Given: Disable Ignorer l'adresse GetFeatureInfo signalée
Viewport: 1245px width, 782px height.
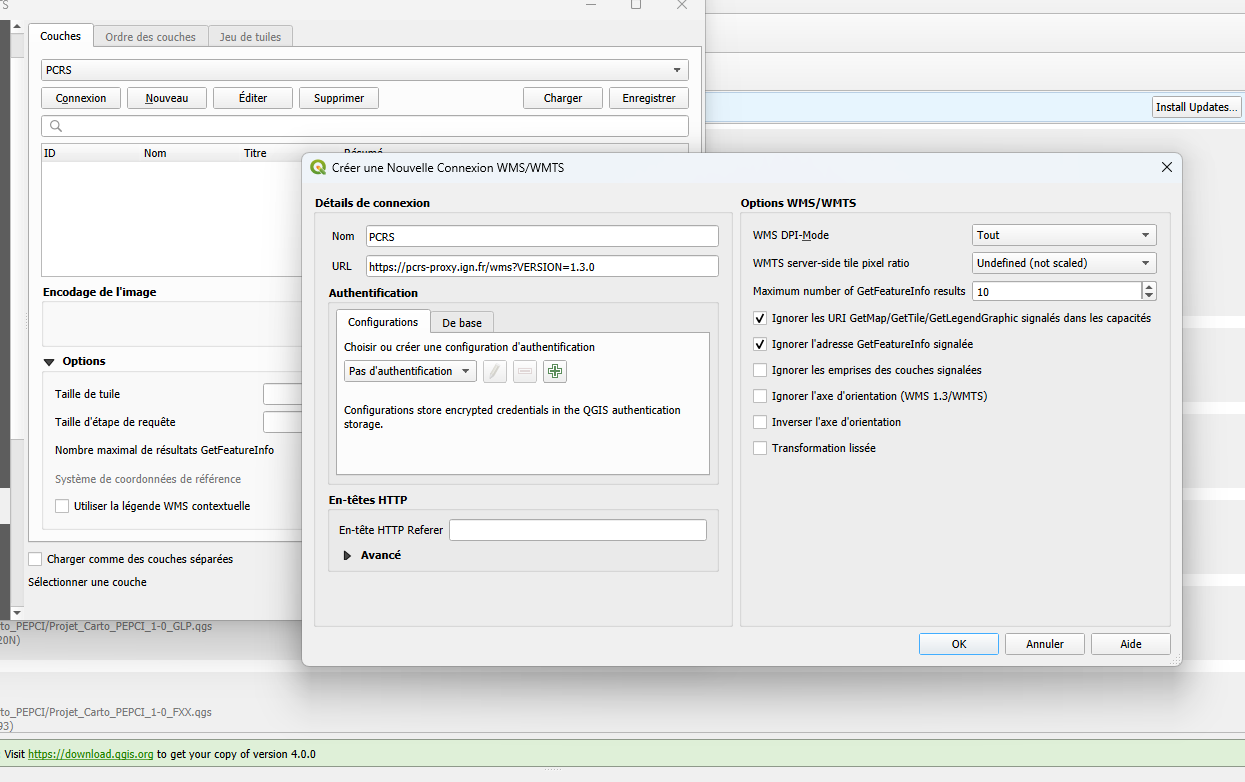Looking at the screenshot, I should point(760,344).
